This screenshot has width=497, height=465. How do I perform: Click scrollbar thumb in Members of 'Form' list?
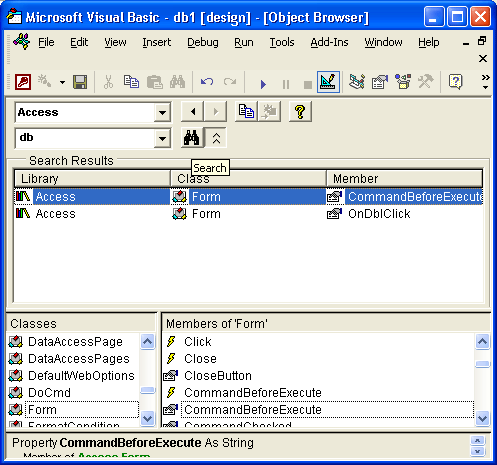tap(482, 364)
